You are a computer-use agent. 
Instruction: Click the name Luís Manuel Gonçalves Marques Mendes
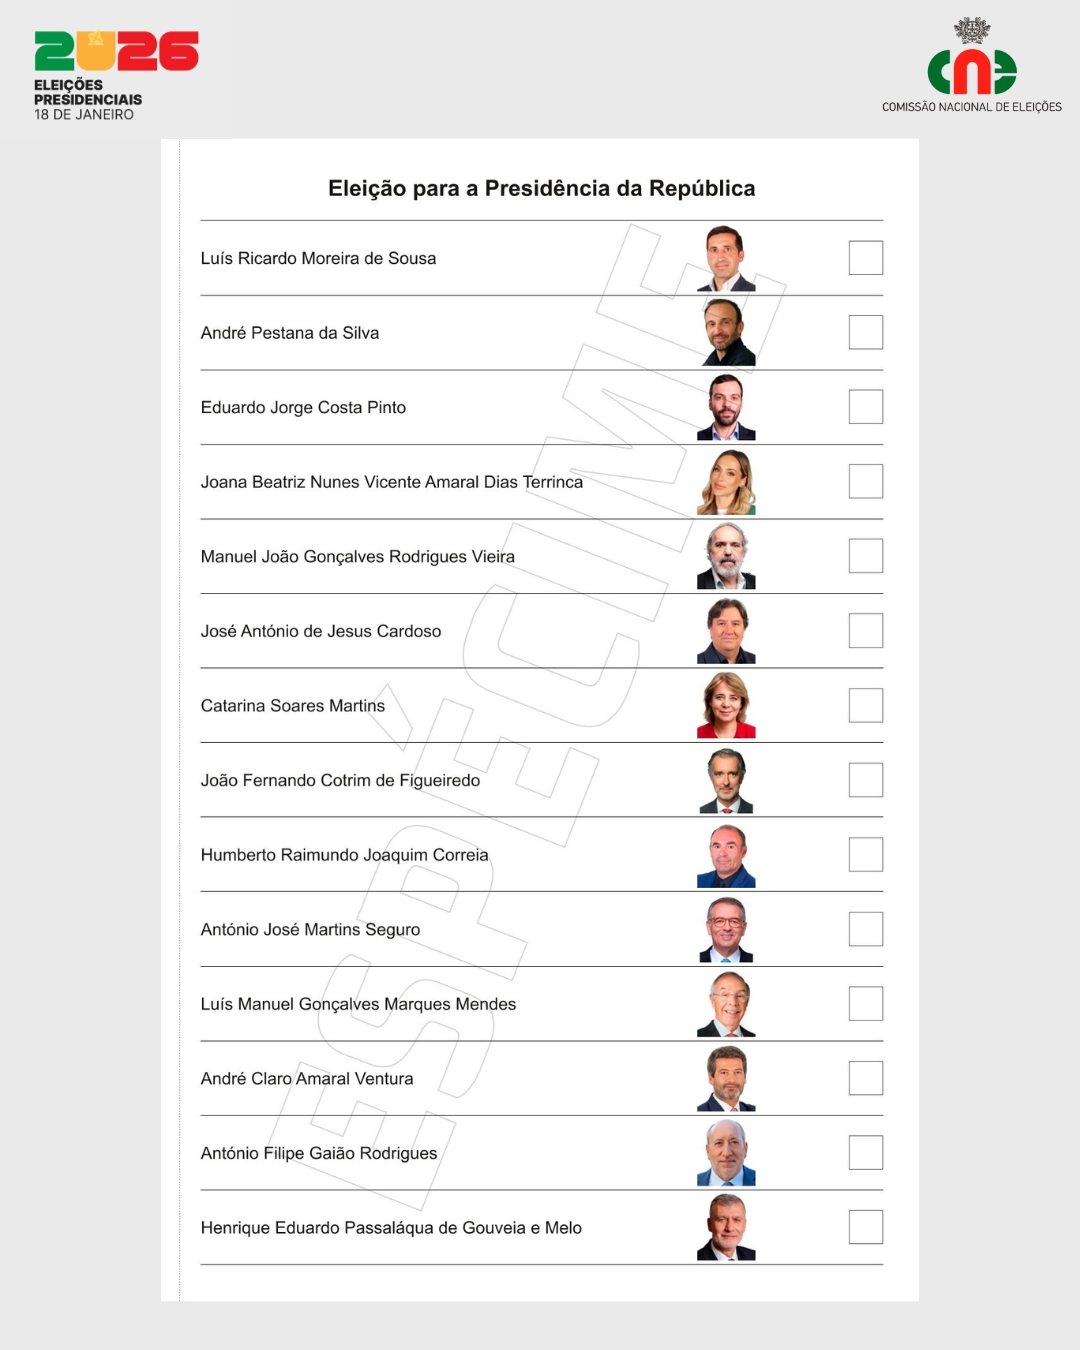click(x=358, y=1004)
